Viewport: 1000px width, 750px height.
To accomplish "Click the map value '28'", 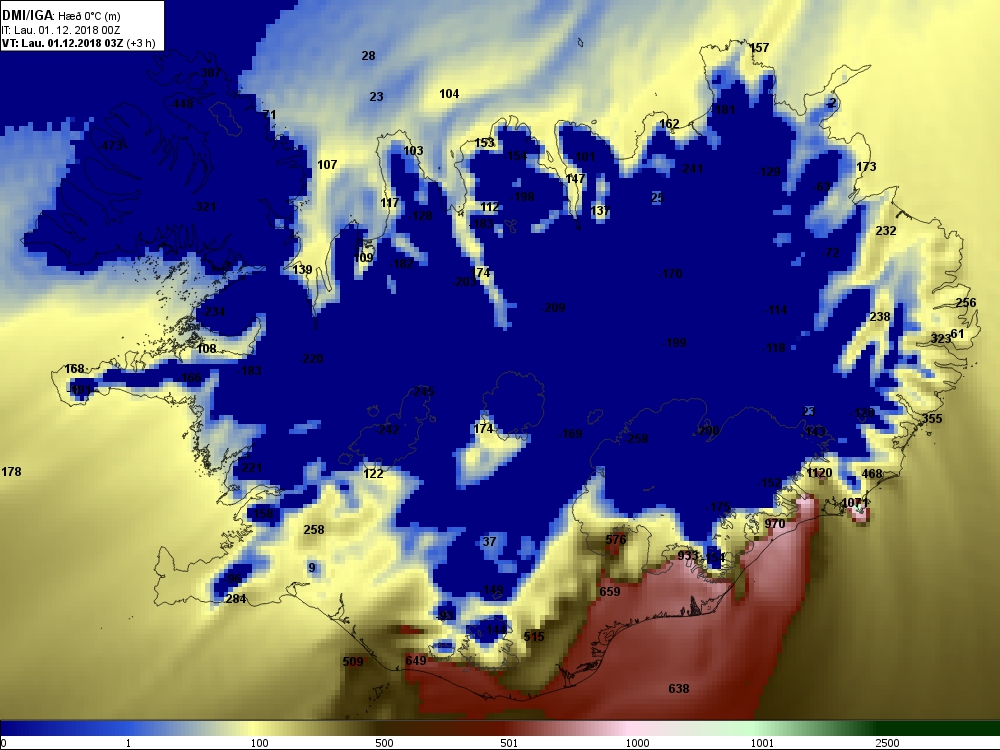I will click(x=369, y=55).
